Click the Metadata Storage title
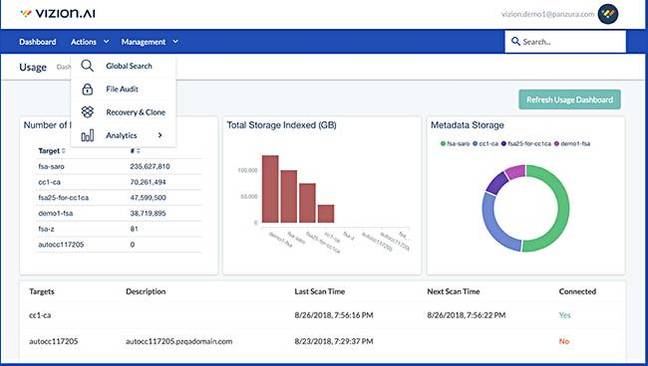Image resolution: width=648 pixels, height=366 pixels. coord(467,125)
